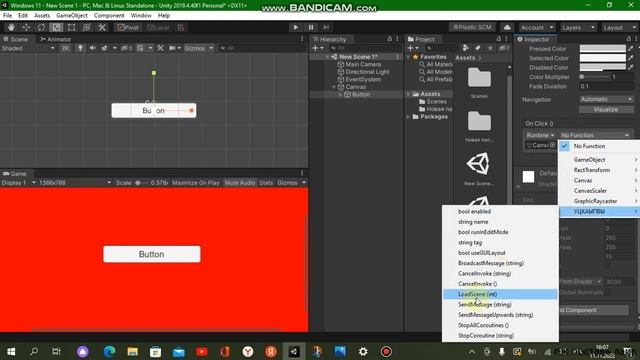Open the Component menu

point(109,16)
